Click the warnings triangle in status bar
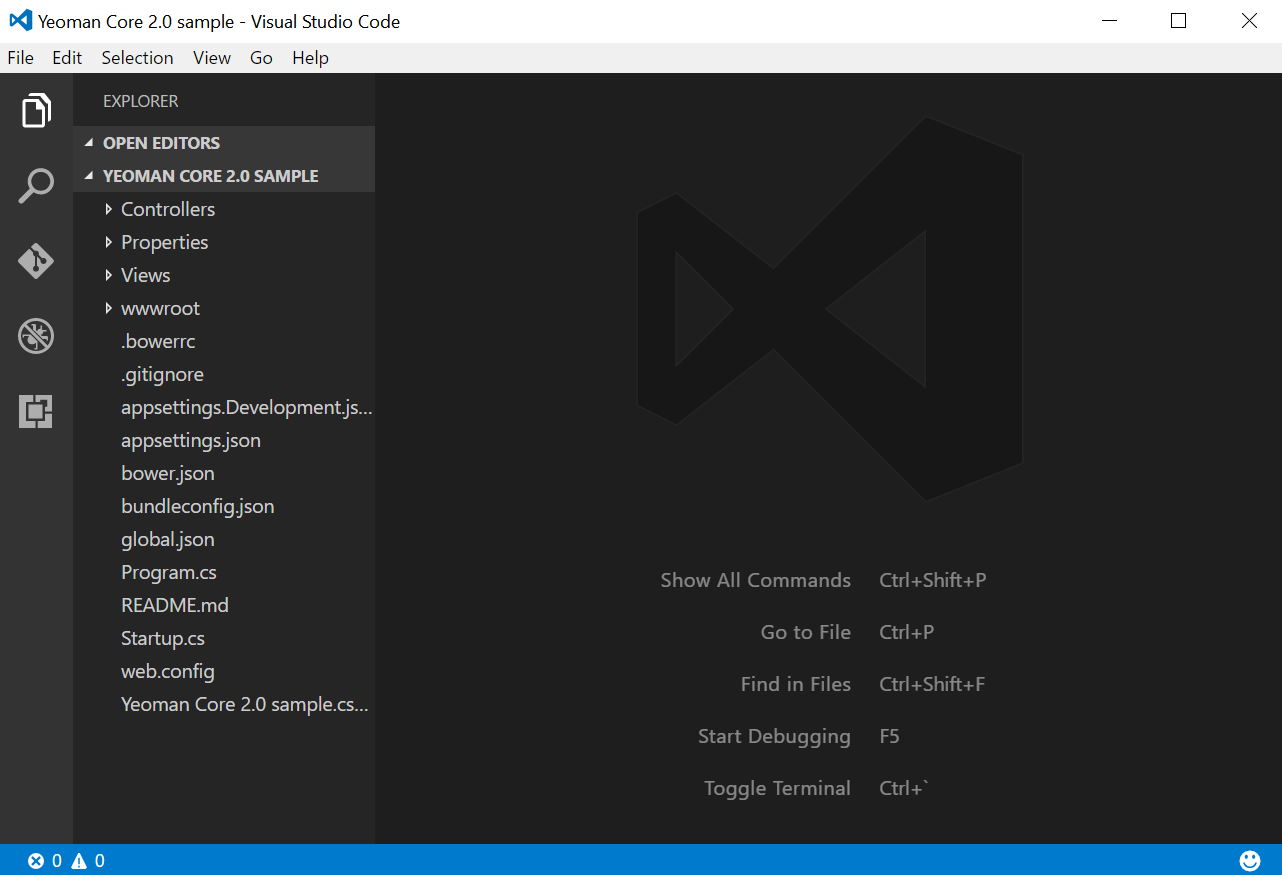Viewport: 1282px width, 875px height. (78, 861)
